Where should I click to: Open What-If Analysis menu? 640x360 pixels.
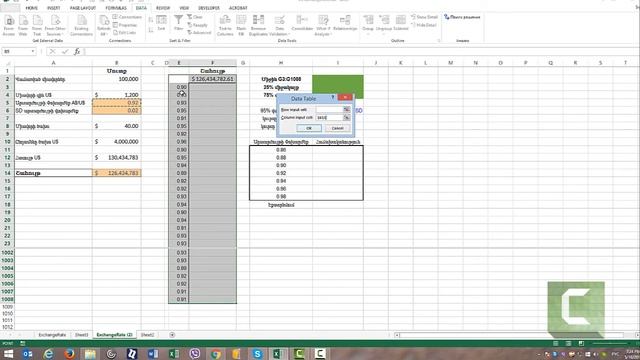[323, 25]
